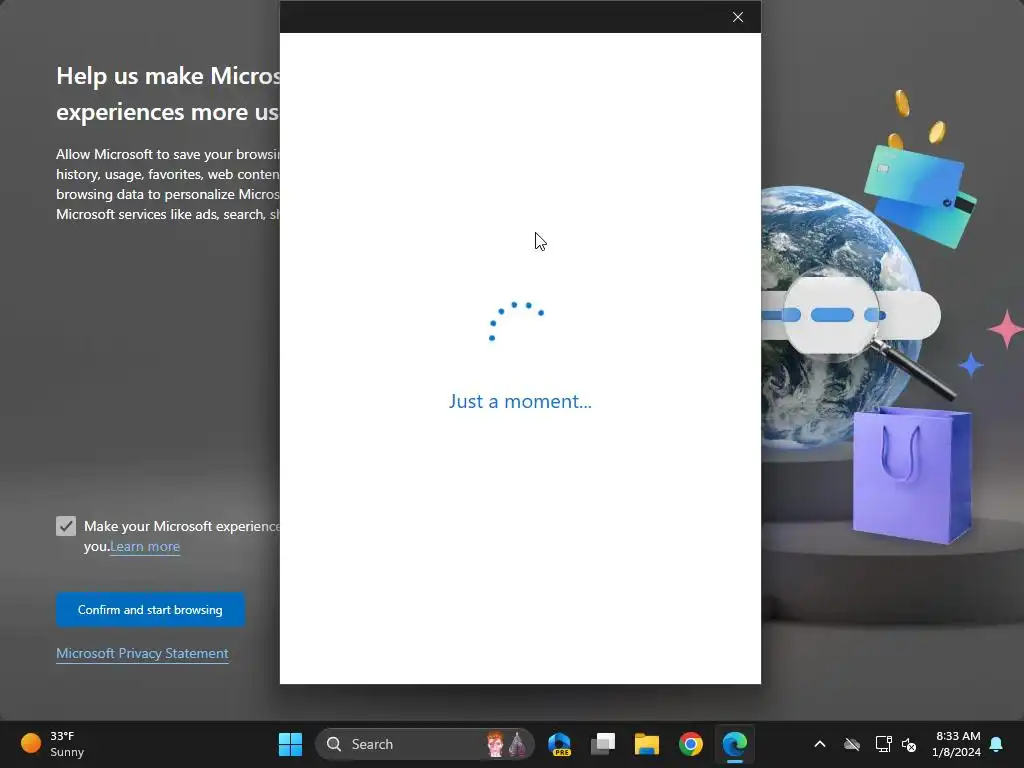Open Edge Preview icon in taskbar
Viewport: 1024px width, 768px height.
click(x=560, y=744)
